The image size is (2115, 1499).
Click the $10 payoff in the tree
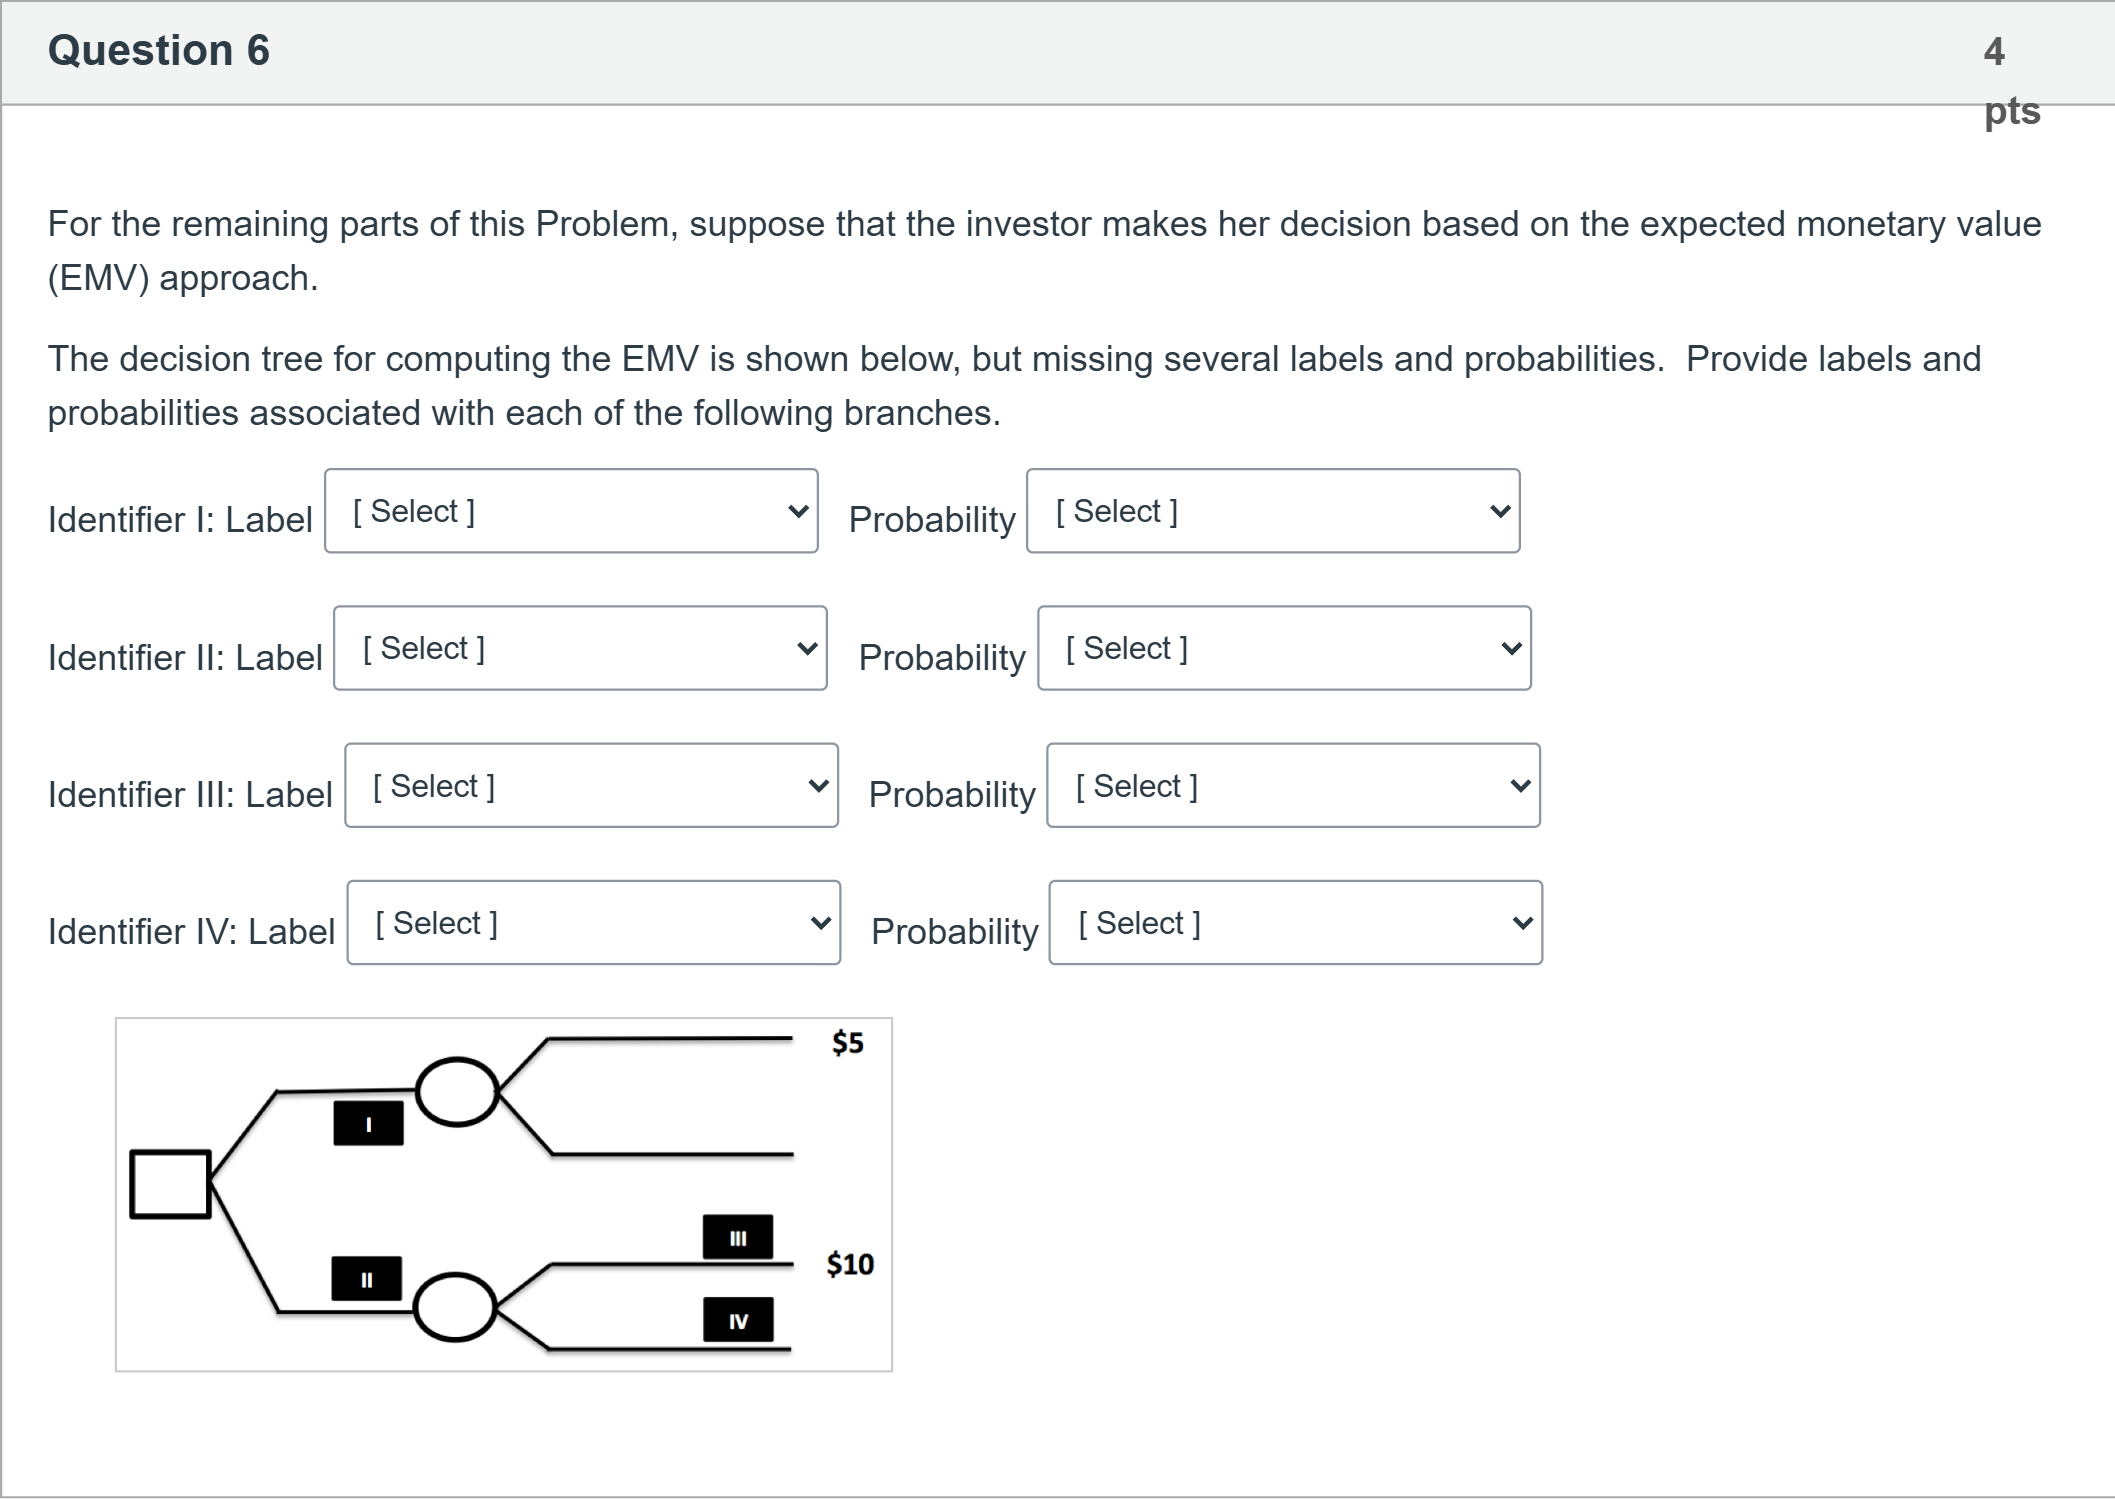(850, 1265)
